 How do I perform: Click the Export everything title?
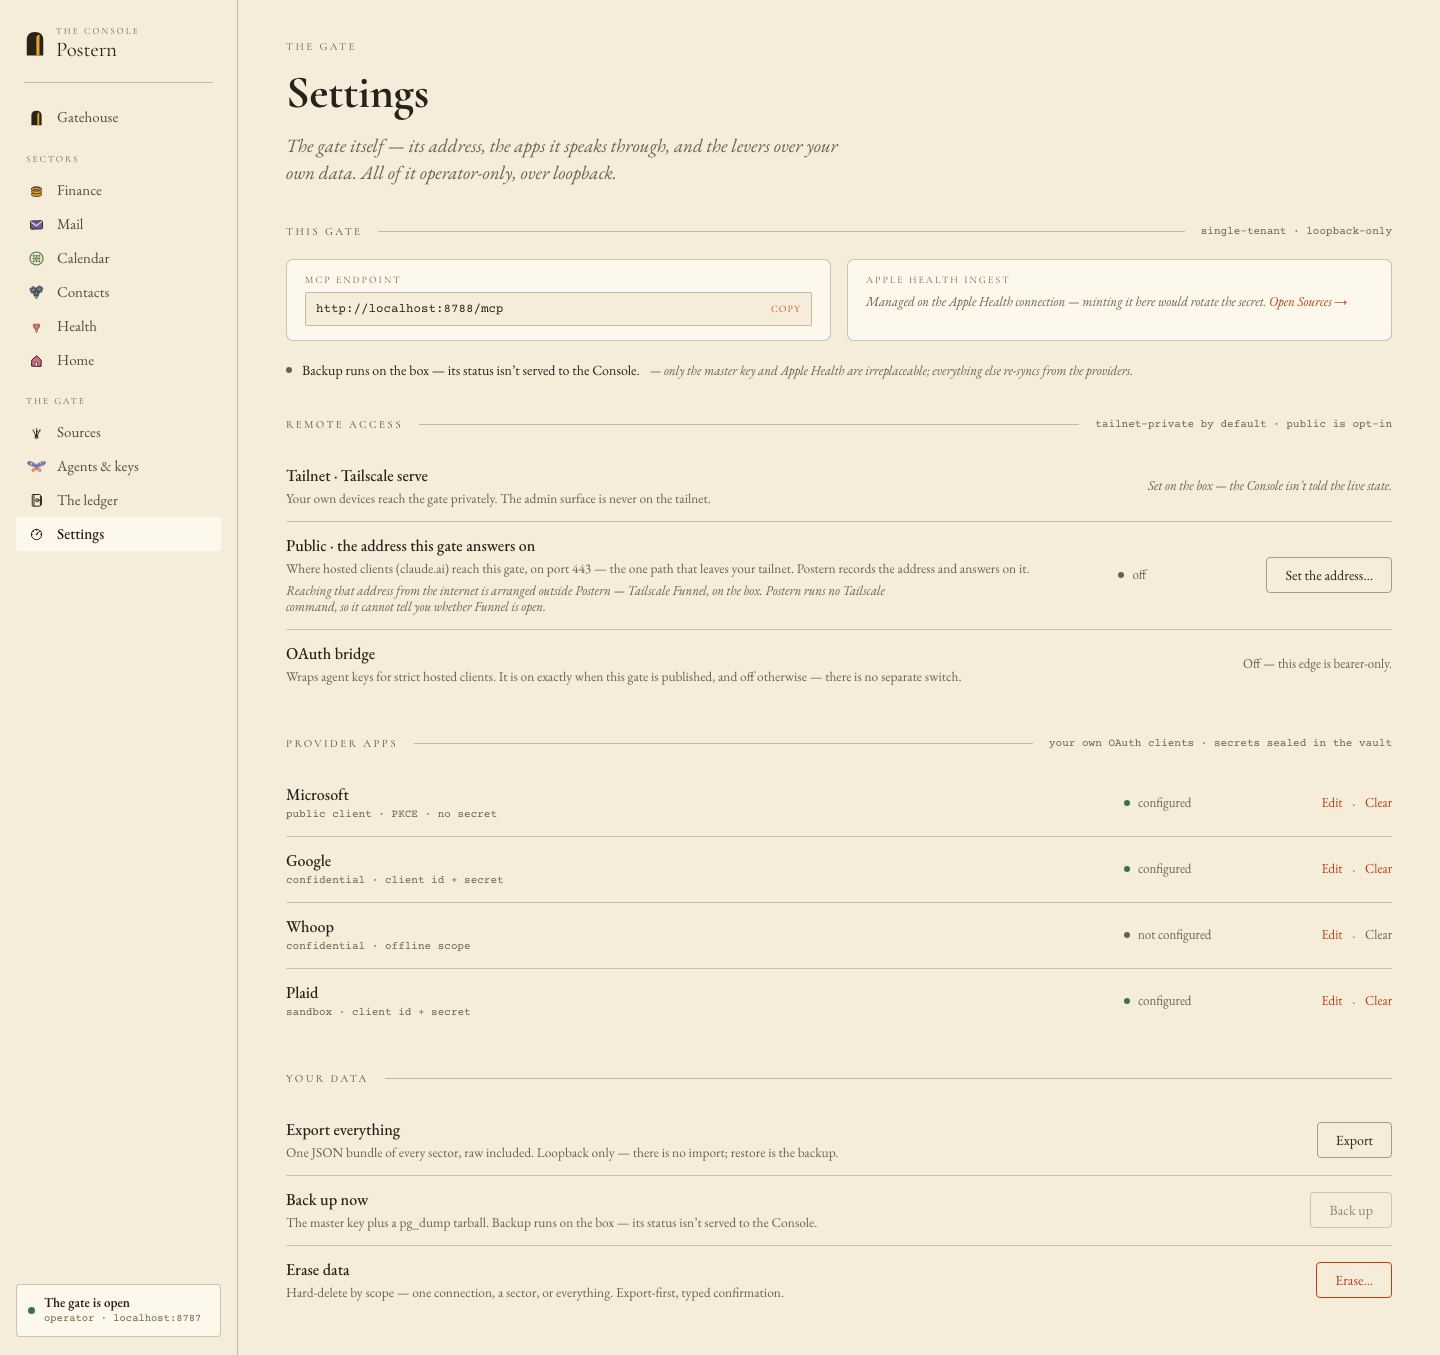pos(343,1130)
